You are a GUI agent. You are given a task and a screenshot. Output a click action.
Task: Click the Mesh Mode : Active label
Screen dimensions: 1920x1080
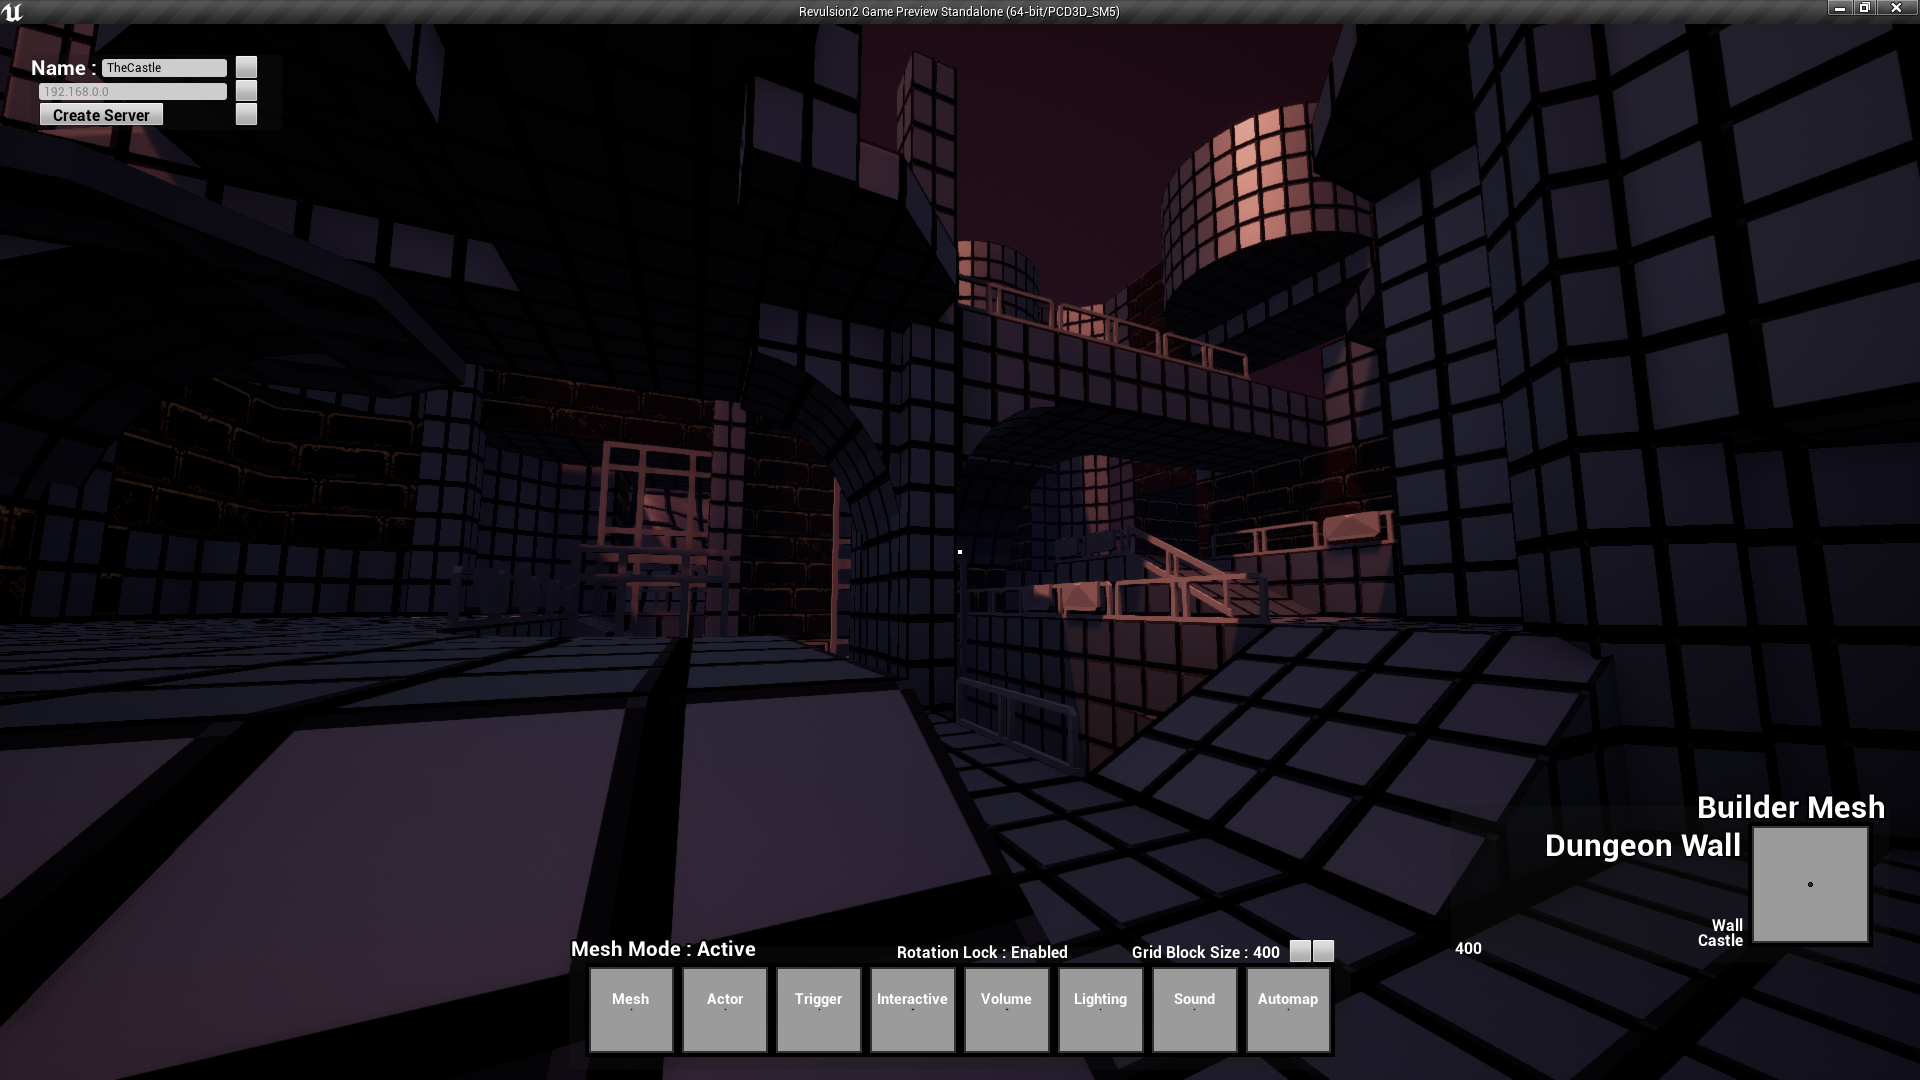663,949
